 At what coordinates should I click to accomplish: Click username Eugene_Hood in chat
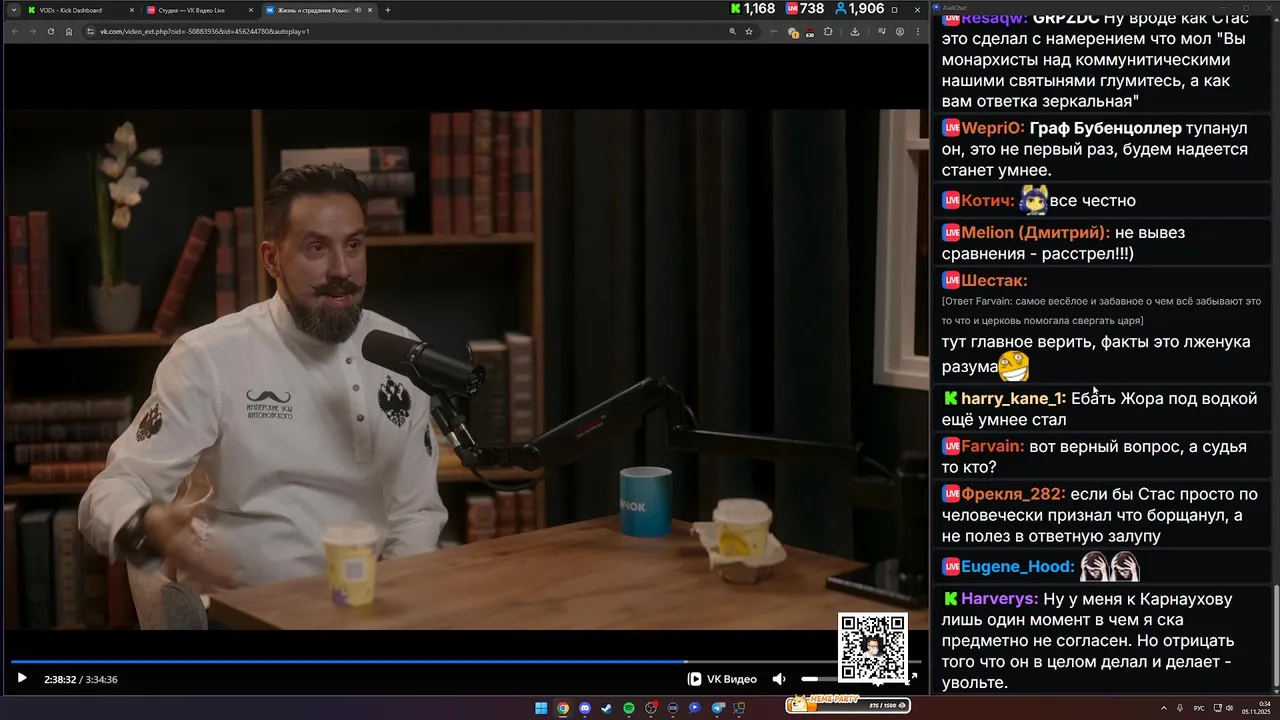coord(1018,567)
